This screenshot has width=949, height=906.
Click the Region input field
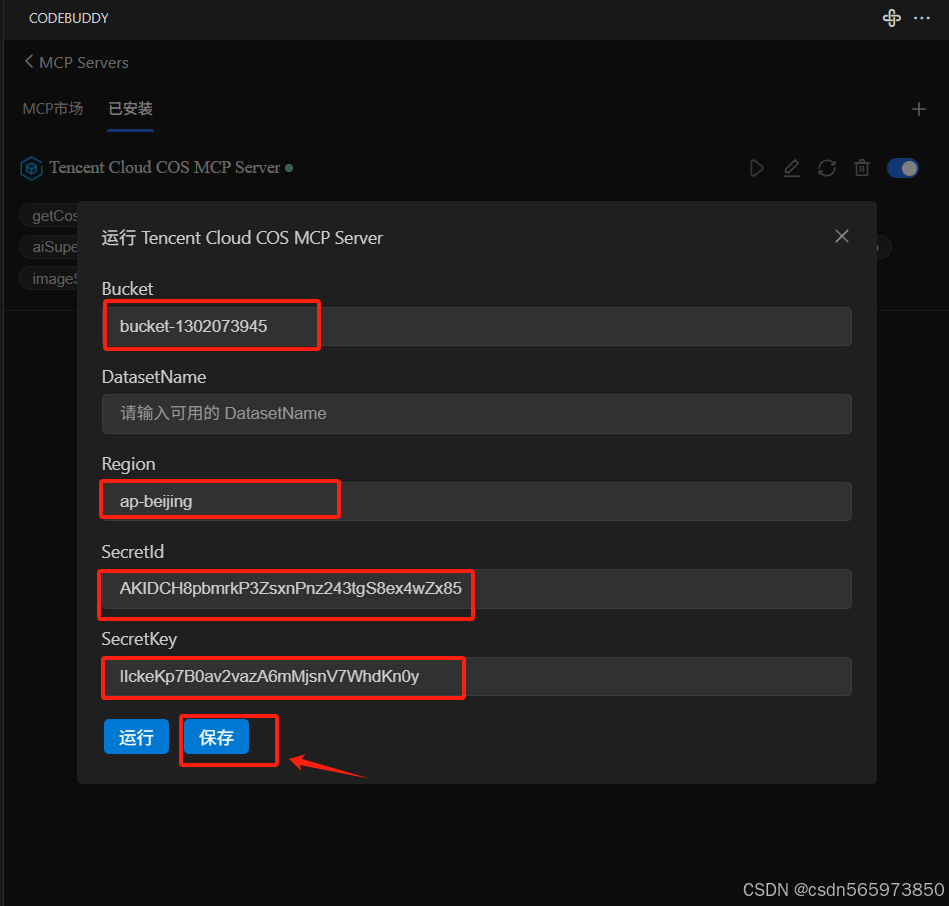tap(477, 501)
